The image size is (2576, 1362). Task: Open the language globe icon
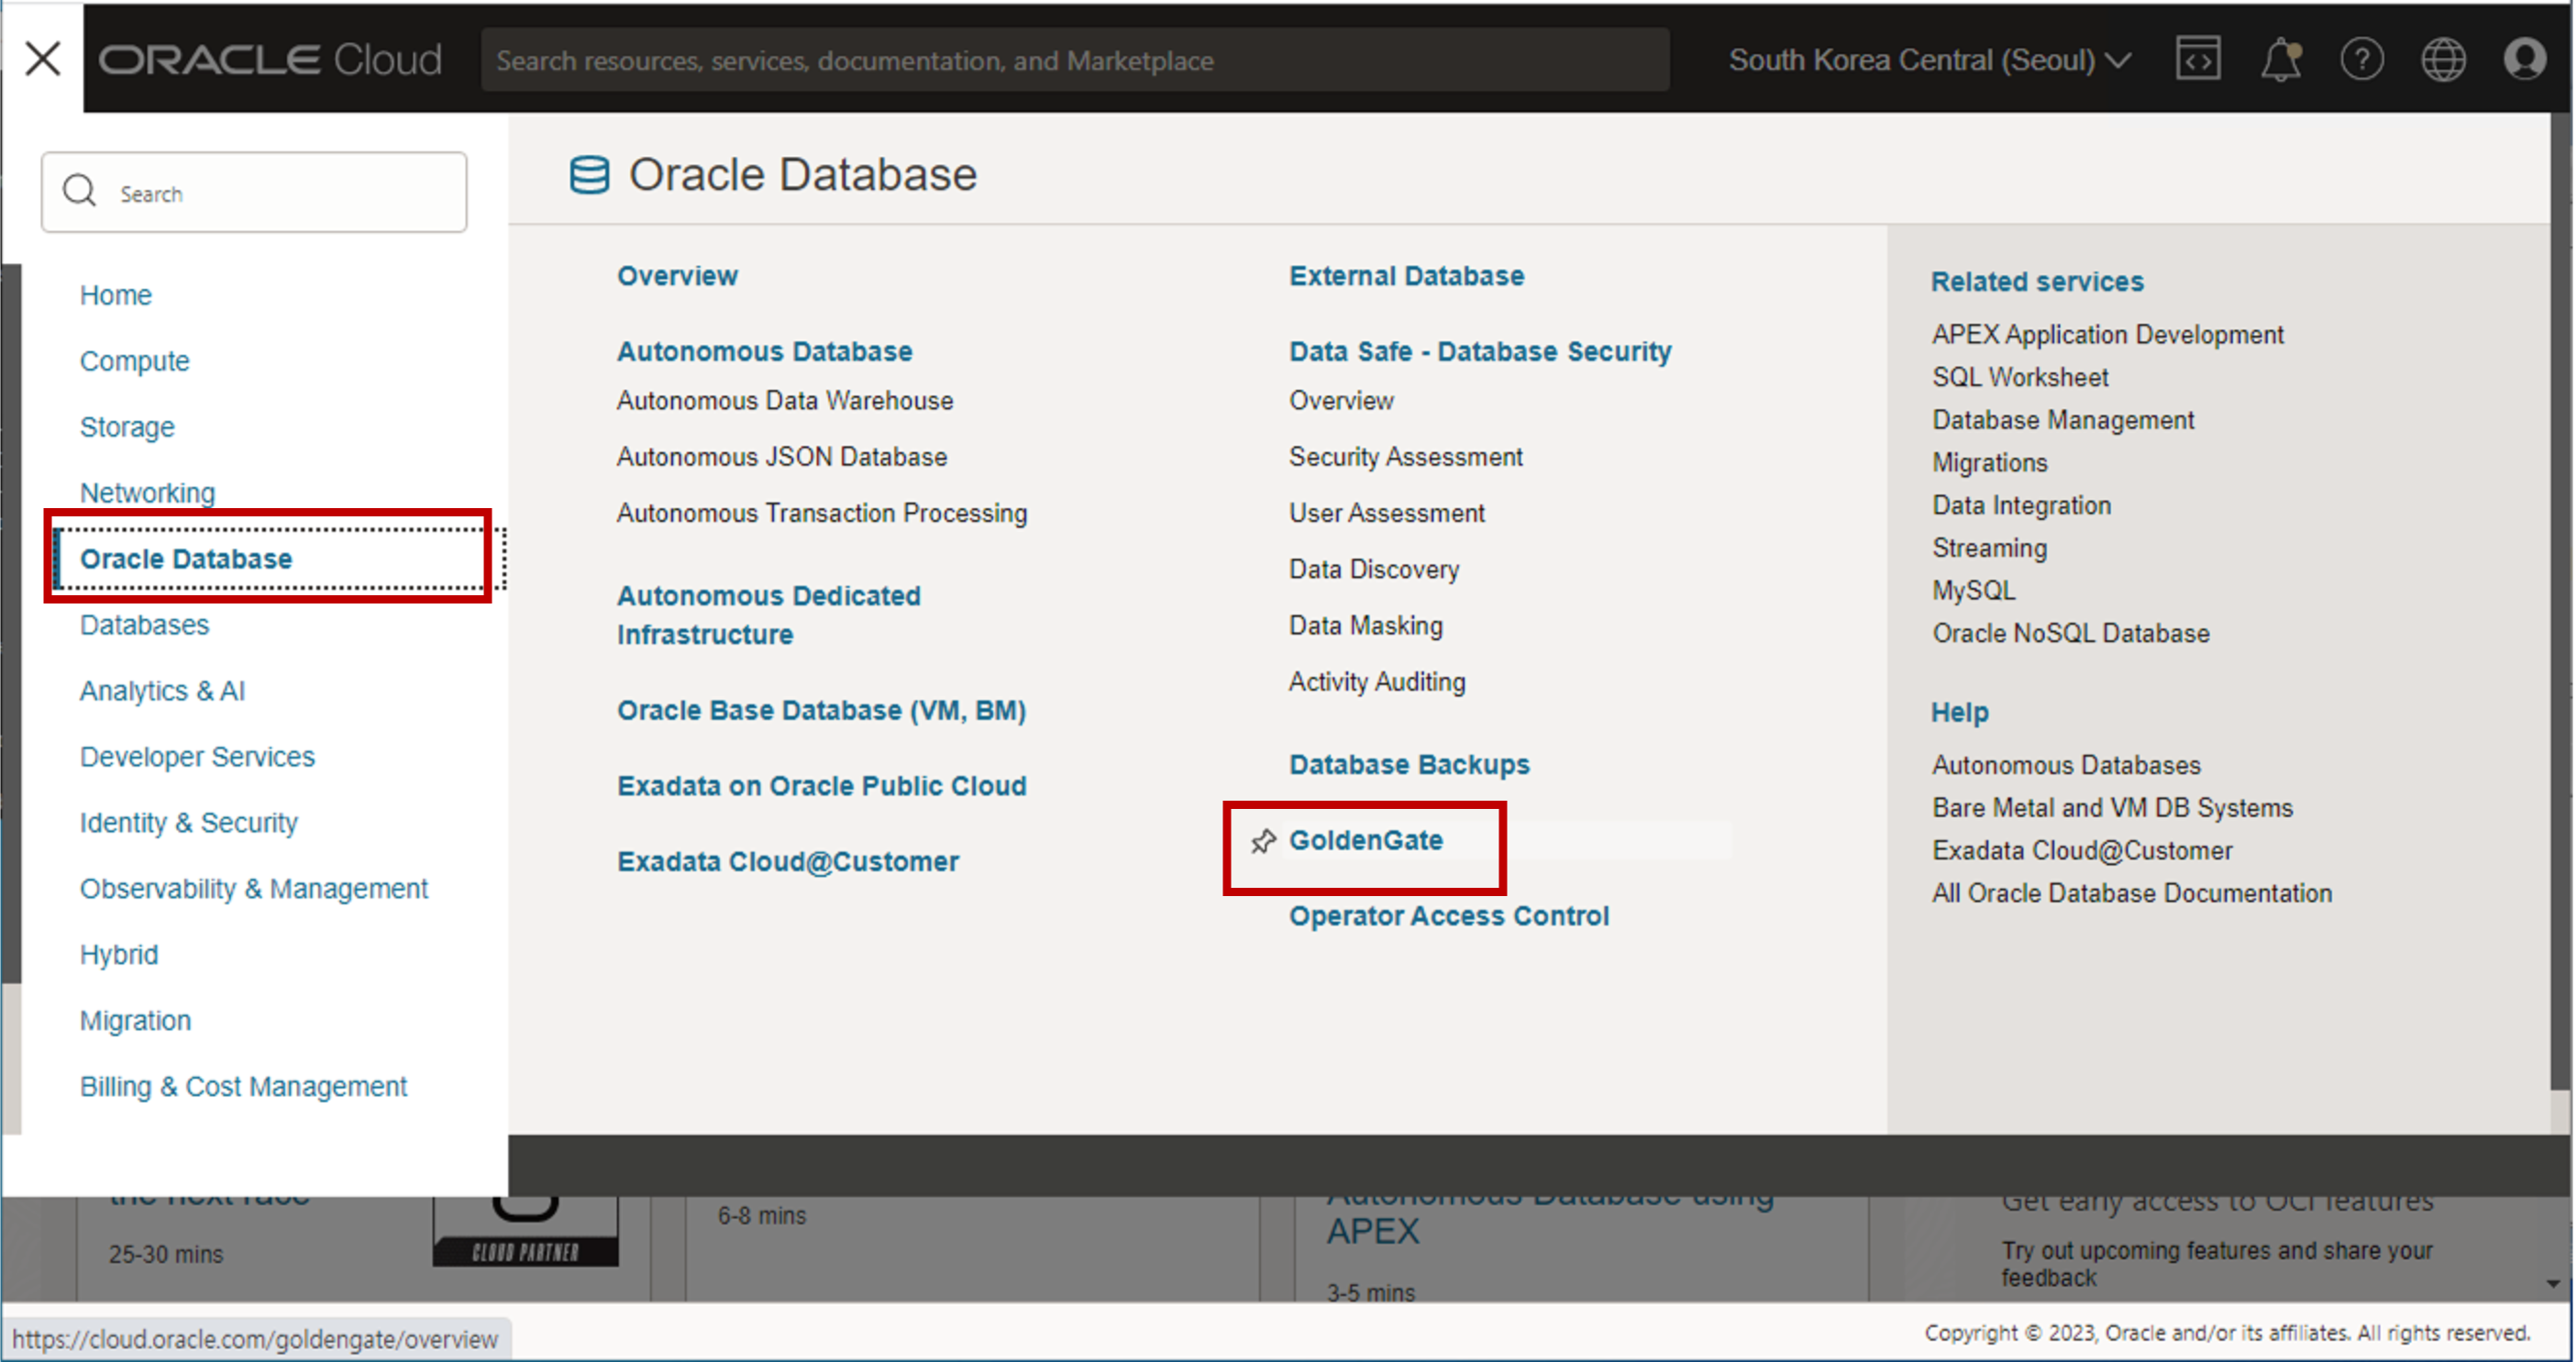pyautogui.click(x=2443, y=59)
